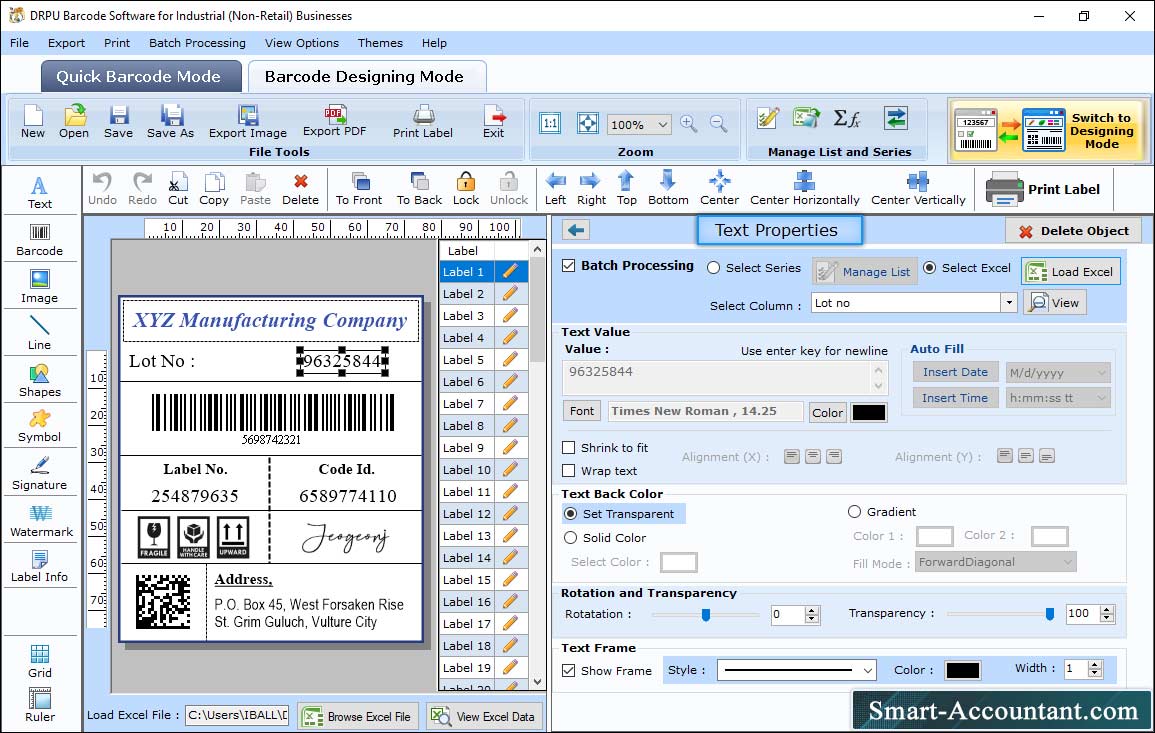This screenshot has height=733, width=1155.
Task: Select the Select Series radio button
Action: pos(713,268)
